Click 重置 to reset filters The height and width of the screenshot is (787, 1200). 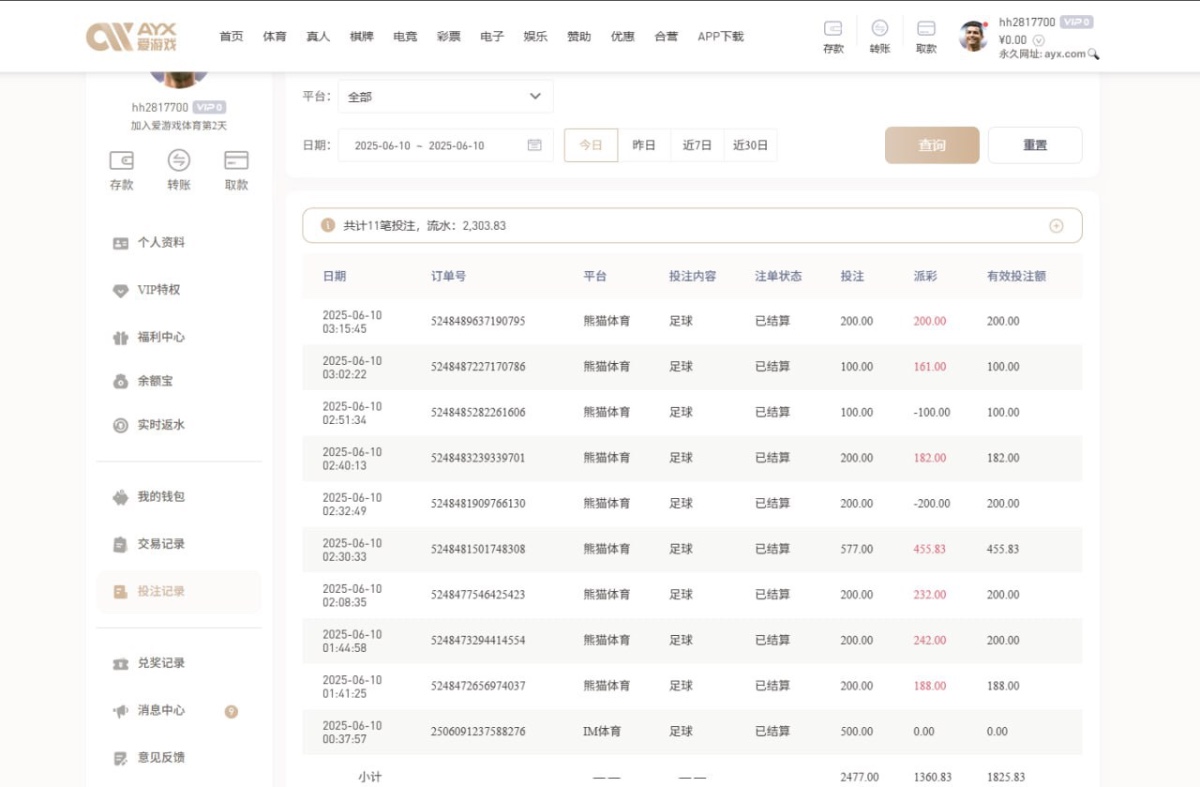click(x=1035, y=144)
